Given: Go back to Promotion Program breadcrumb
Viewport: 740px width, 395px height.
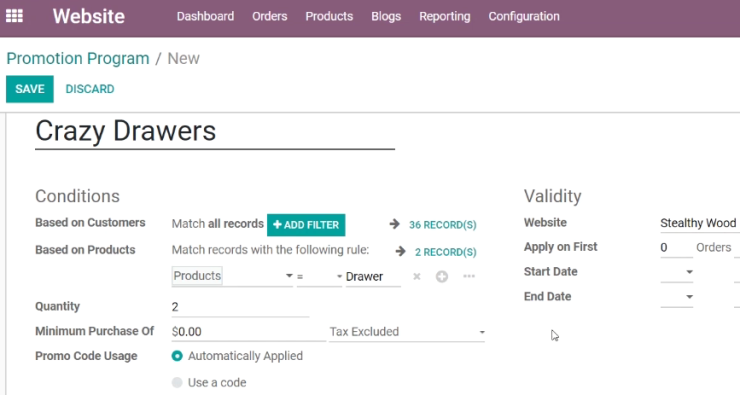Looking at the screenshot, I should 78,59.
